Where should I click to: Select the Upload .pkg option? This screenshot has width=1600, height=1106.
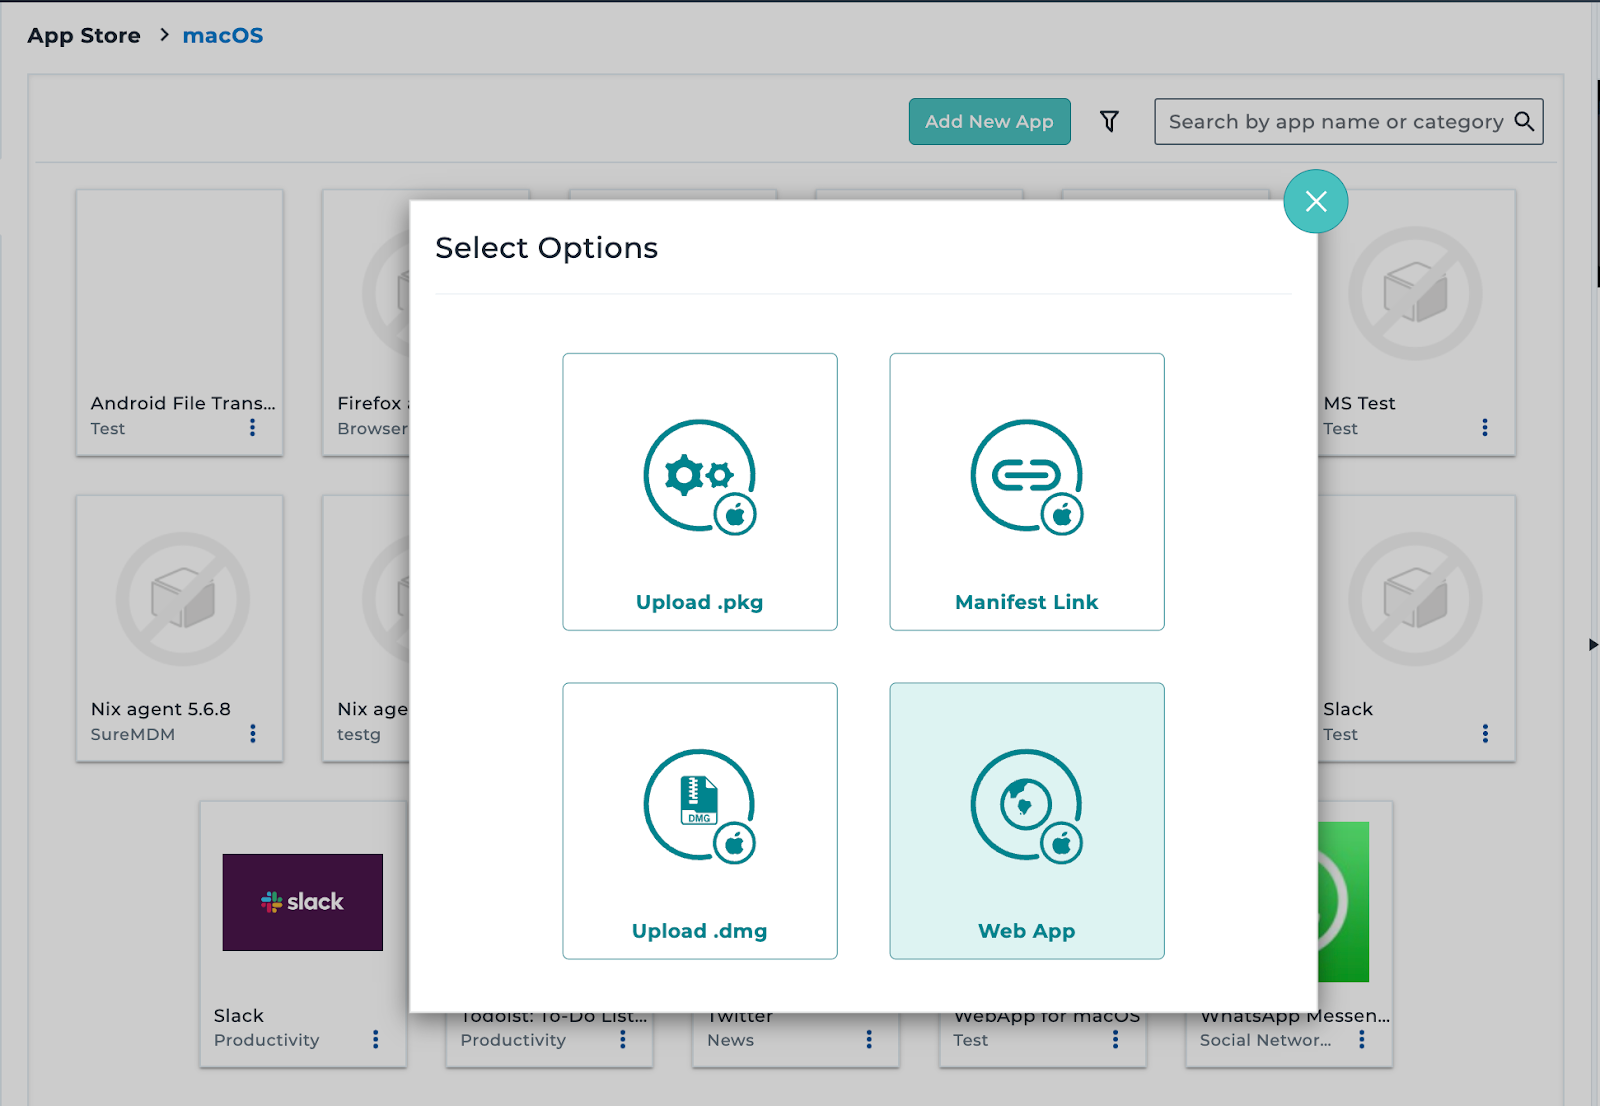700,491
